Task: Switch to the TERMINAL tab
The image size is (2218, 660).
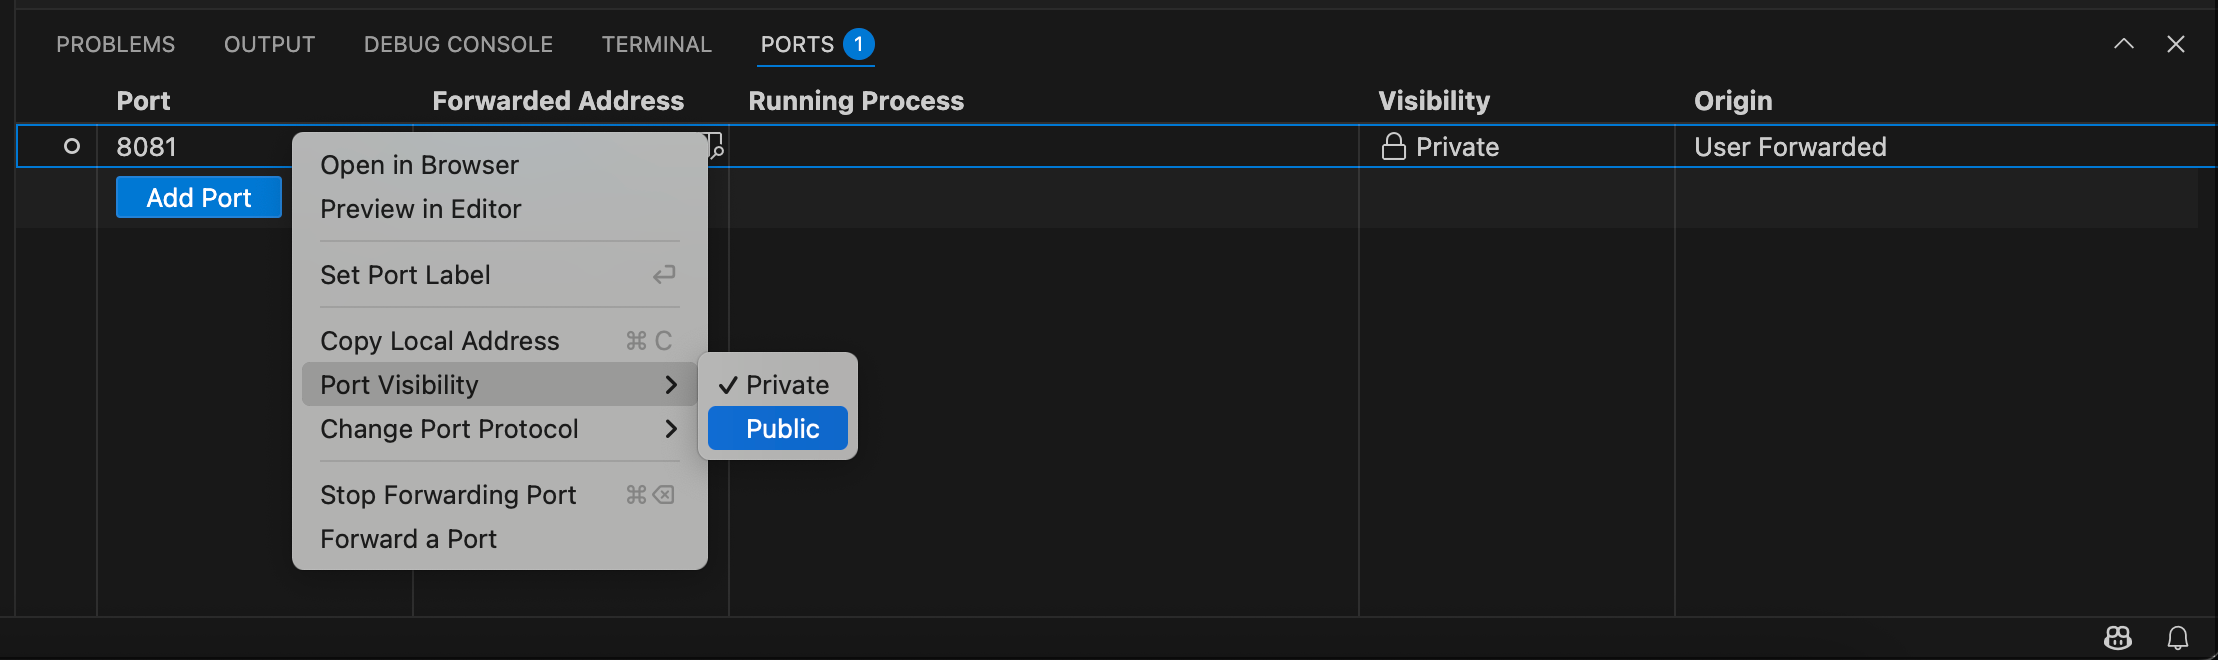Action: (x=657, y=44)
